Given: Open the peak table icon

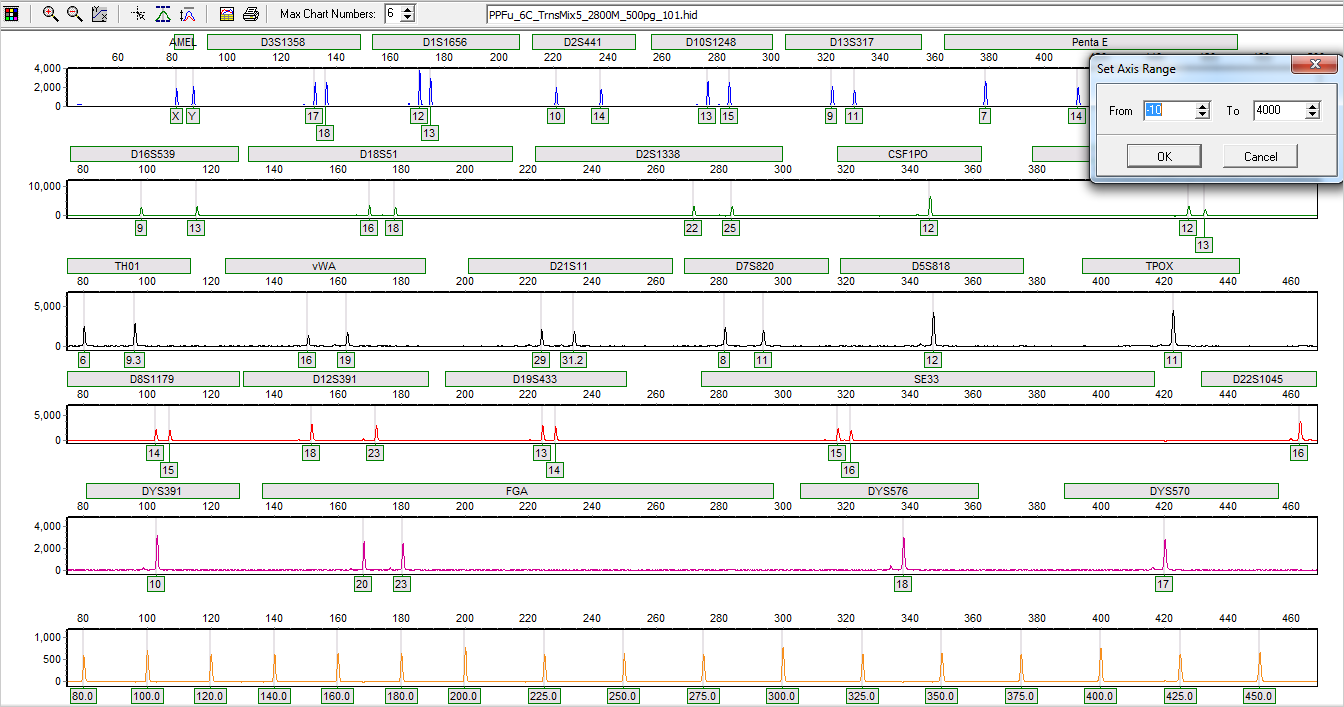Looking at the screenshot, I should point(226,14).
